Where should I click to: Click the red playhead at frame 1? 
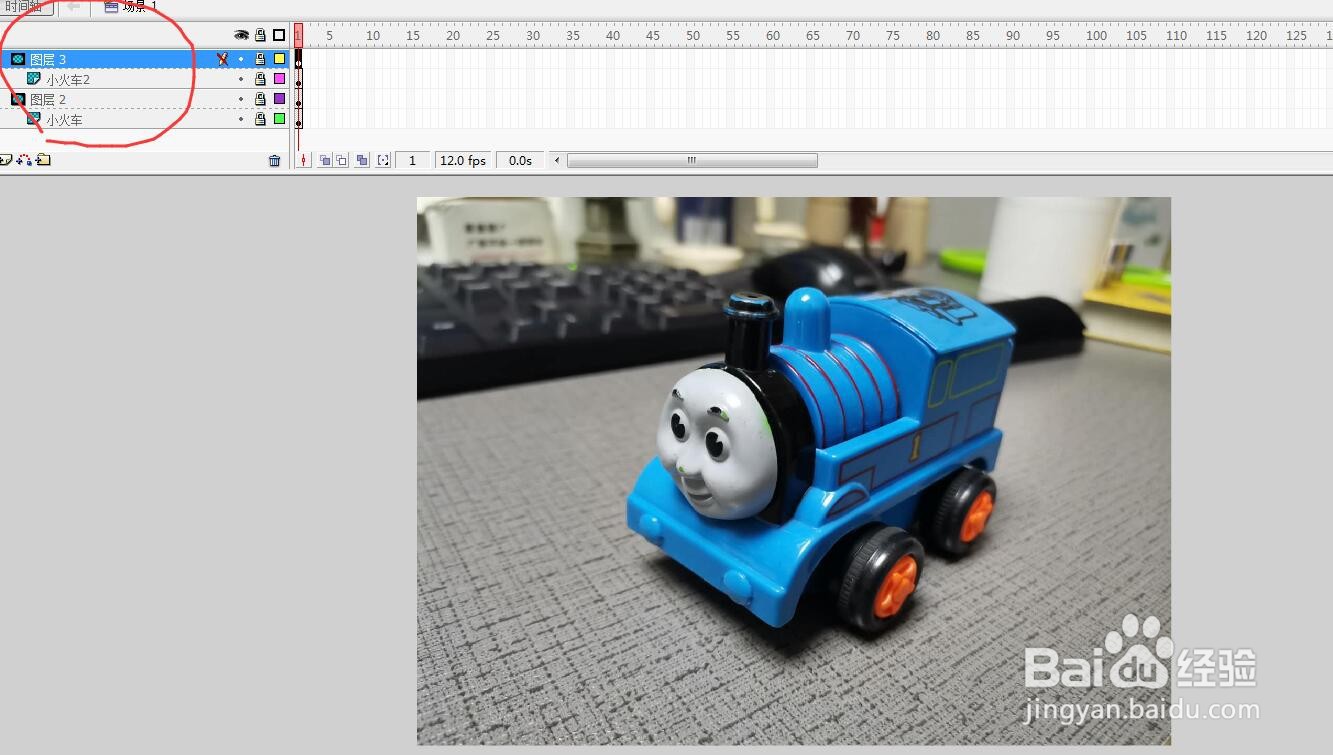(x=298, y=35)
